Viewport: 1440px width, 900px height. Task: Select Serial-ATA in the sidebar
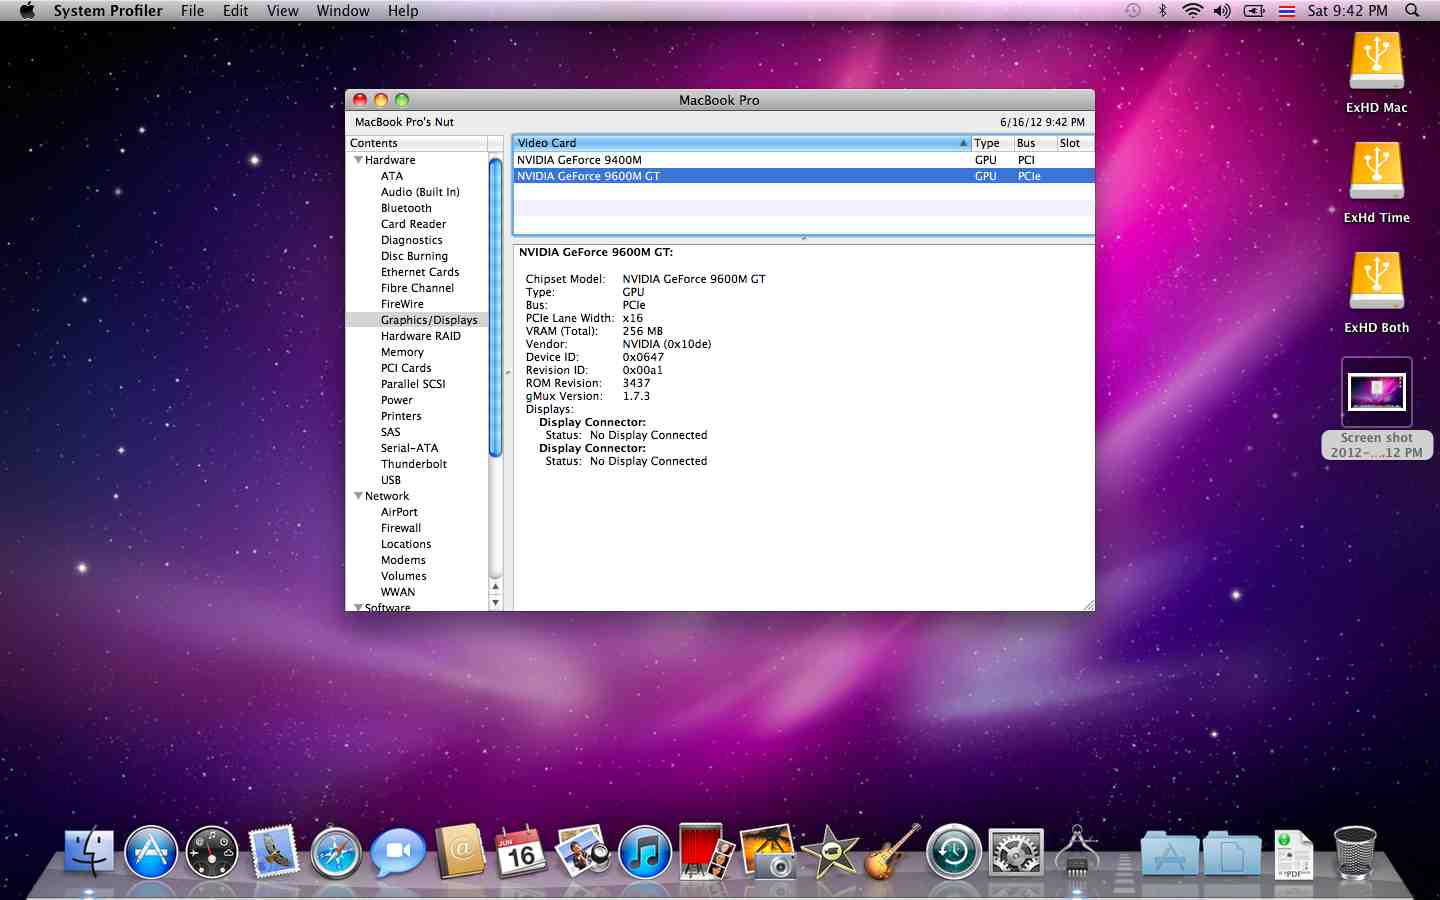409,448
